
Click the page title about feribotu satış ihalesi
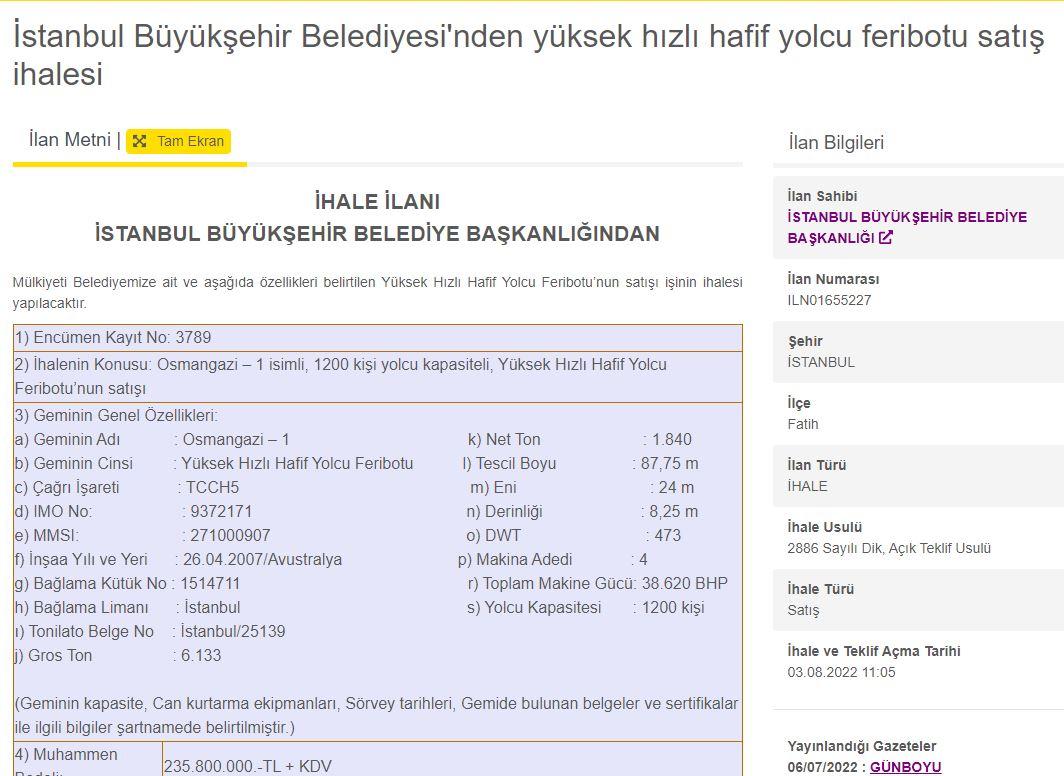(529, 55)
